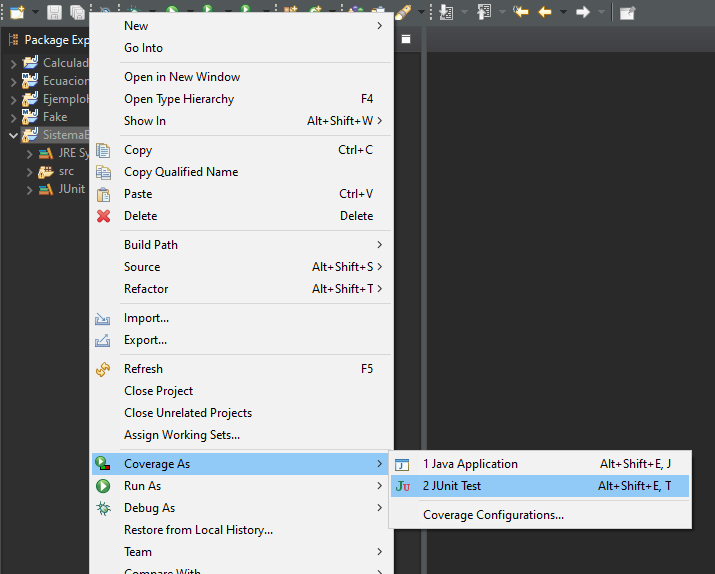Choose Copy Qualified Name
The image size is (715, 574).
tap(181, 172)
